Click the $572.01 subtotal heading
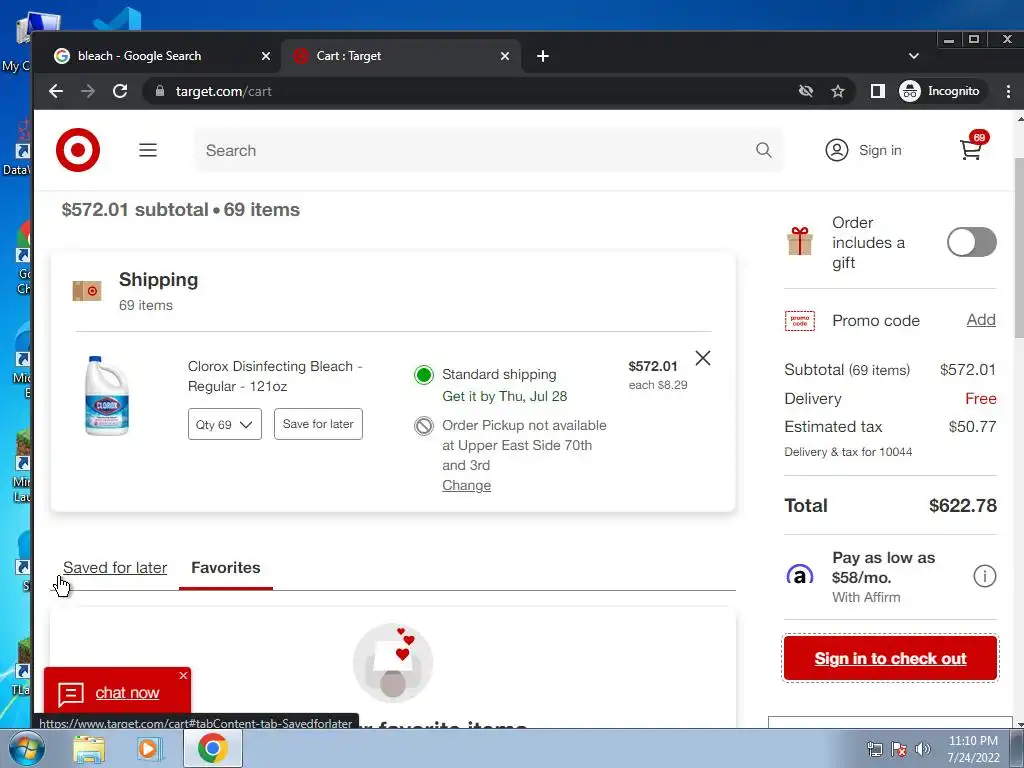The width and height of the screenshot is (1024, 768). [181, 210]
